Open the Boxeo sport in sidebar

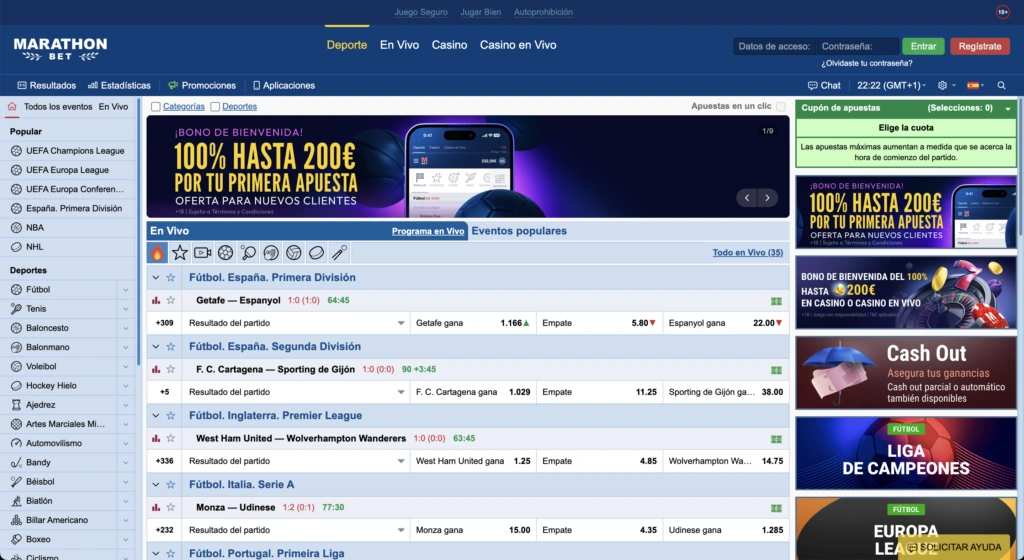38,539
